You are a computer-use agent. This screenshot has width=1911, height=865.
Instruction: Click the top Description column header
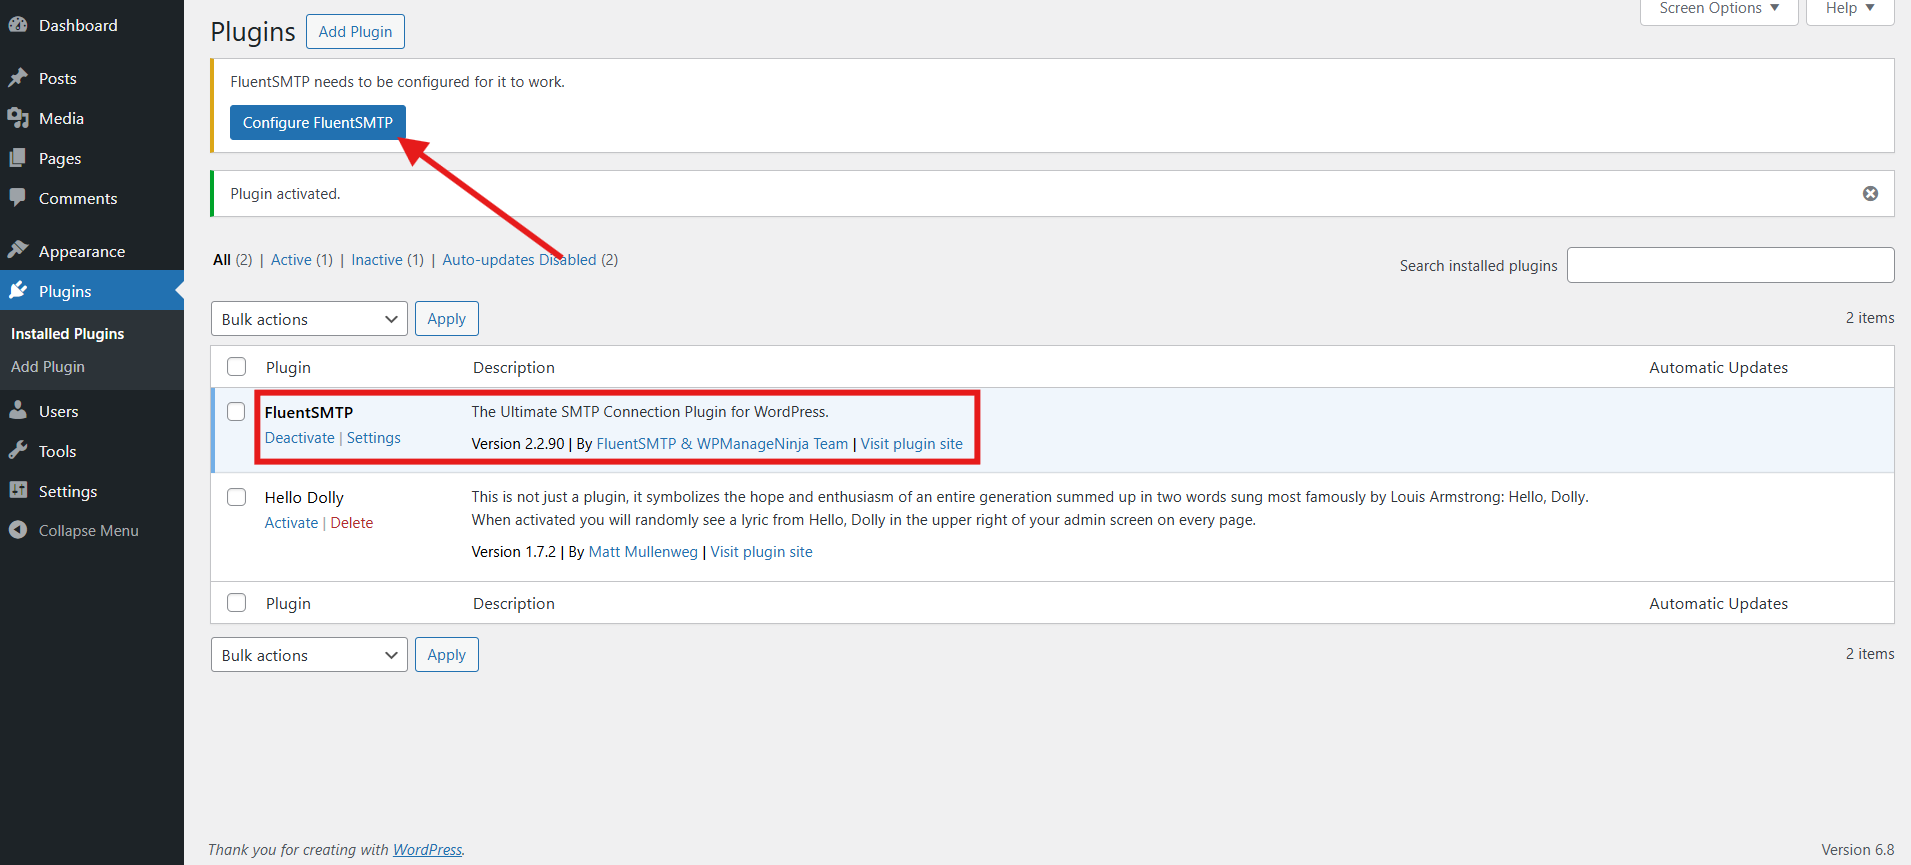click(514, 368)
